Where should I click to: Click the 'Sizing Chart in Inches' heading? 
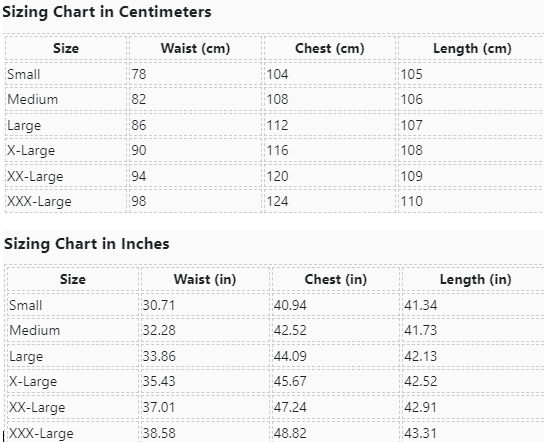click(x=87, y=244)
